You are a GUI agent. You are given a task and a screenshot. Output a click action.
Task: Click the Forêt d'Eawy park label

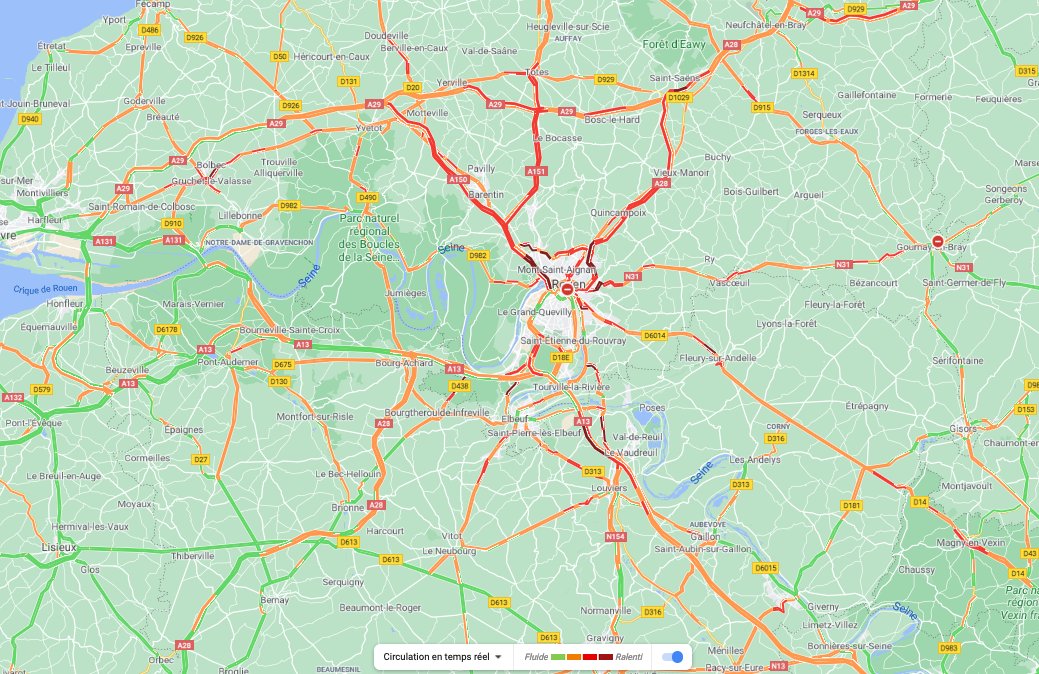click(674, 44)
